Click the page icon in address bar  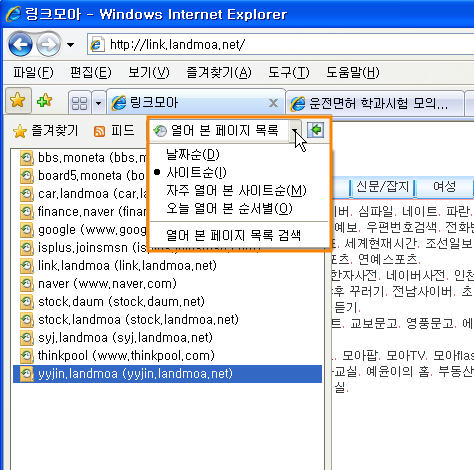97,45
